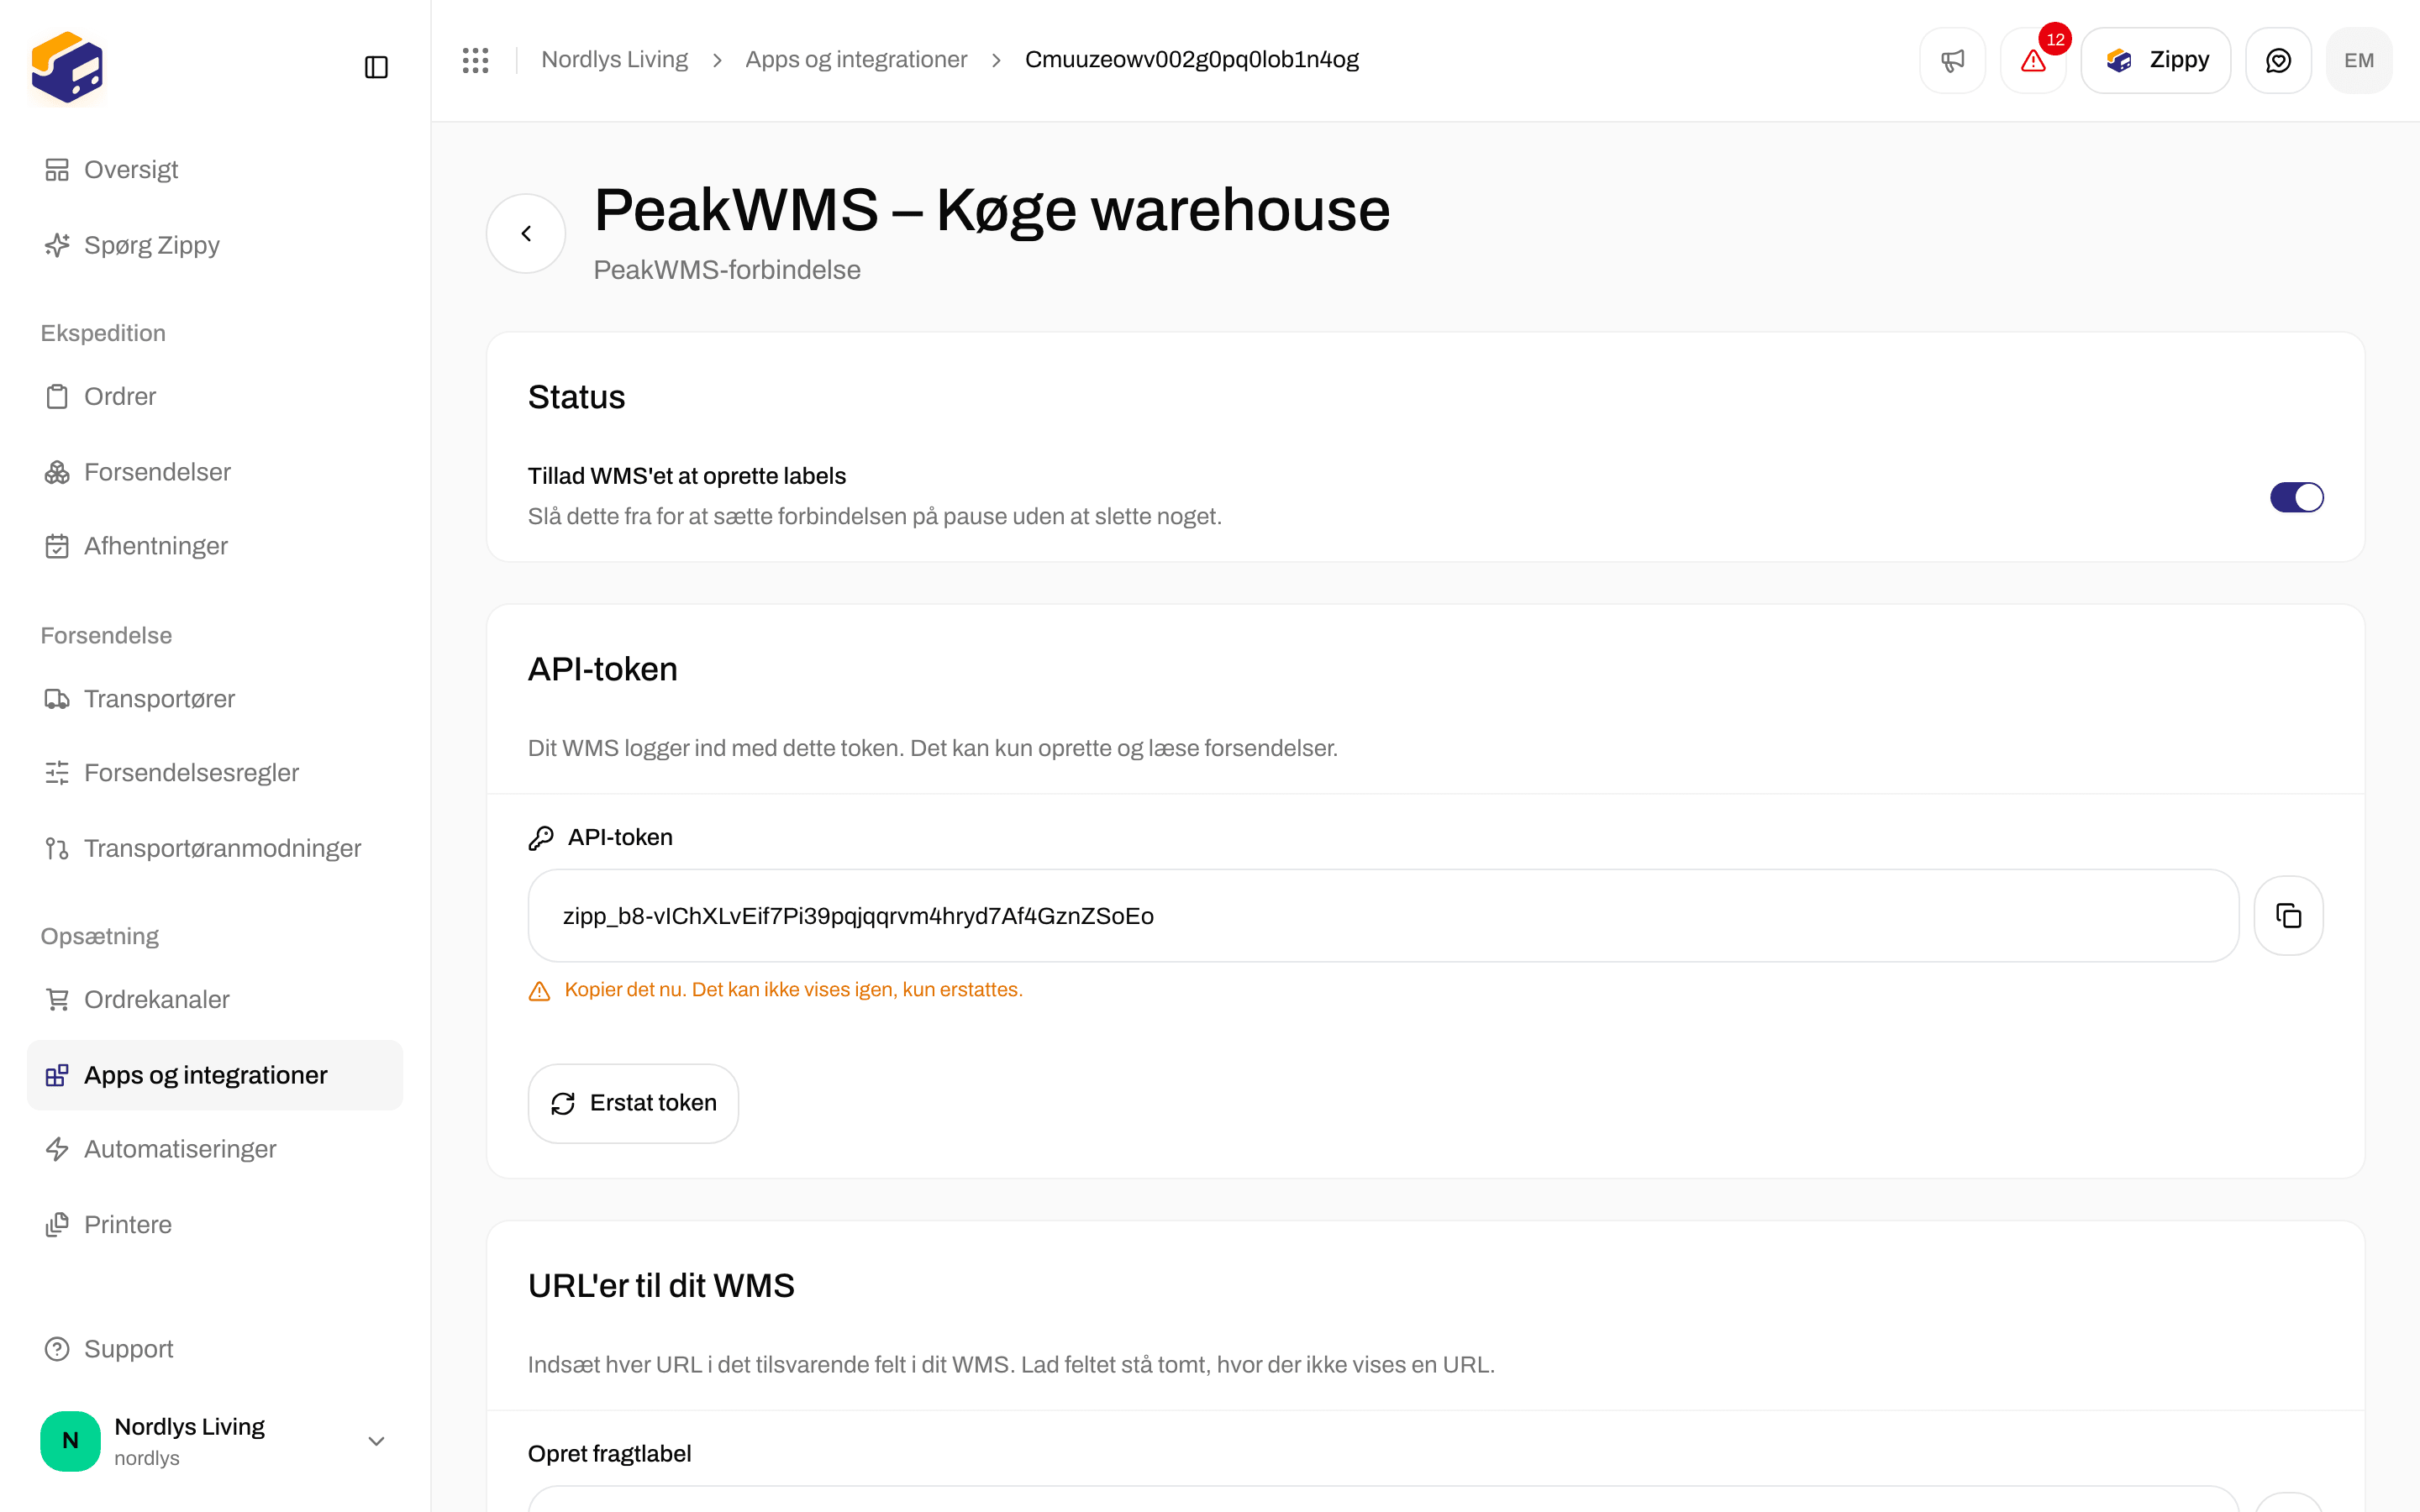Click the Cmuuzeowv002g0pq0lob1n4og breadcrumb

(1192, 60)
